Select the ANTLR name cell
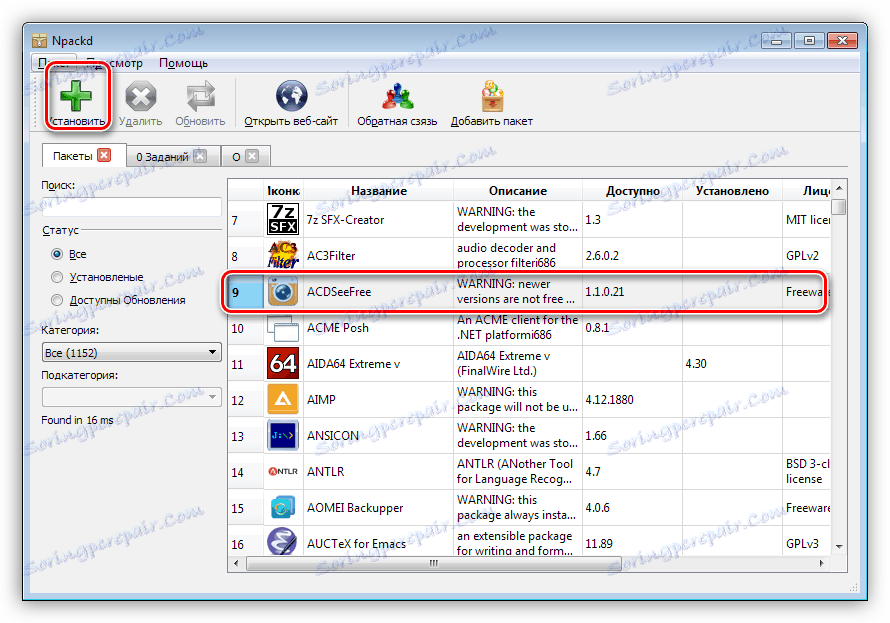This screenshot has height=623, width=890. 378,471
